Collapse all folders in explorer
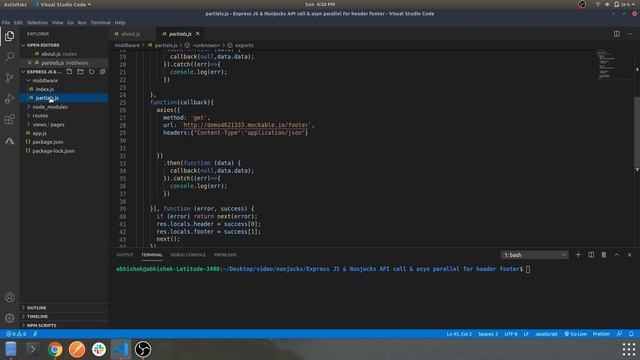This screenshot has width=640, height=360. (x=102, y=71)
